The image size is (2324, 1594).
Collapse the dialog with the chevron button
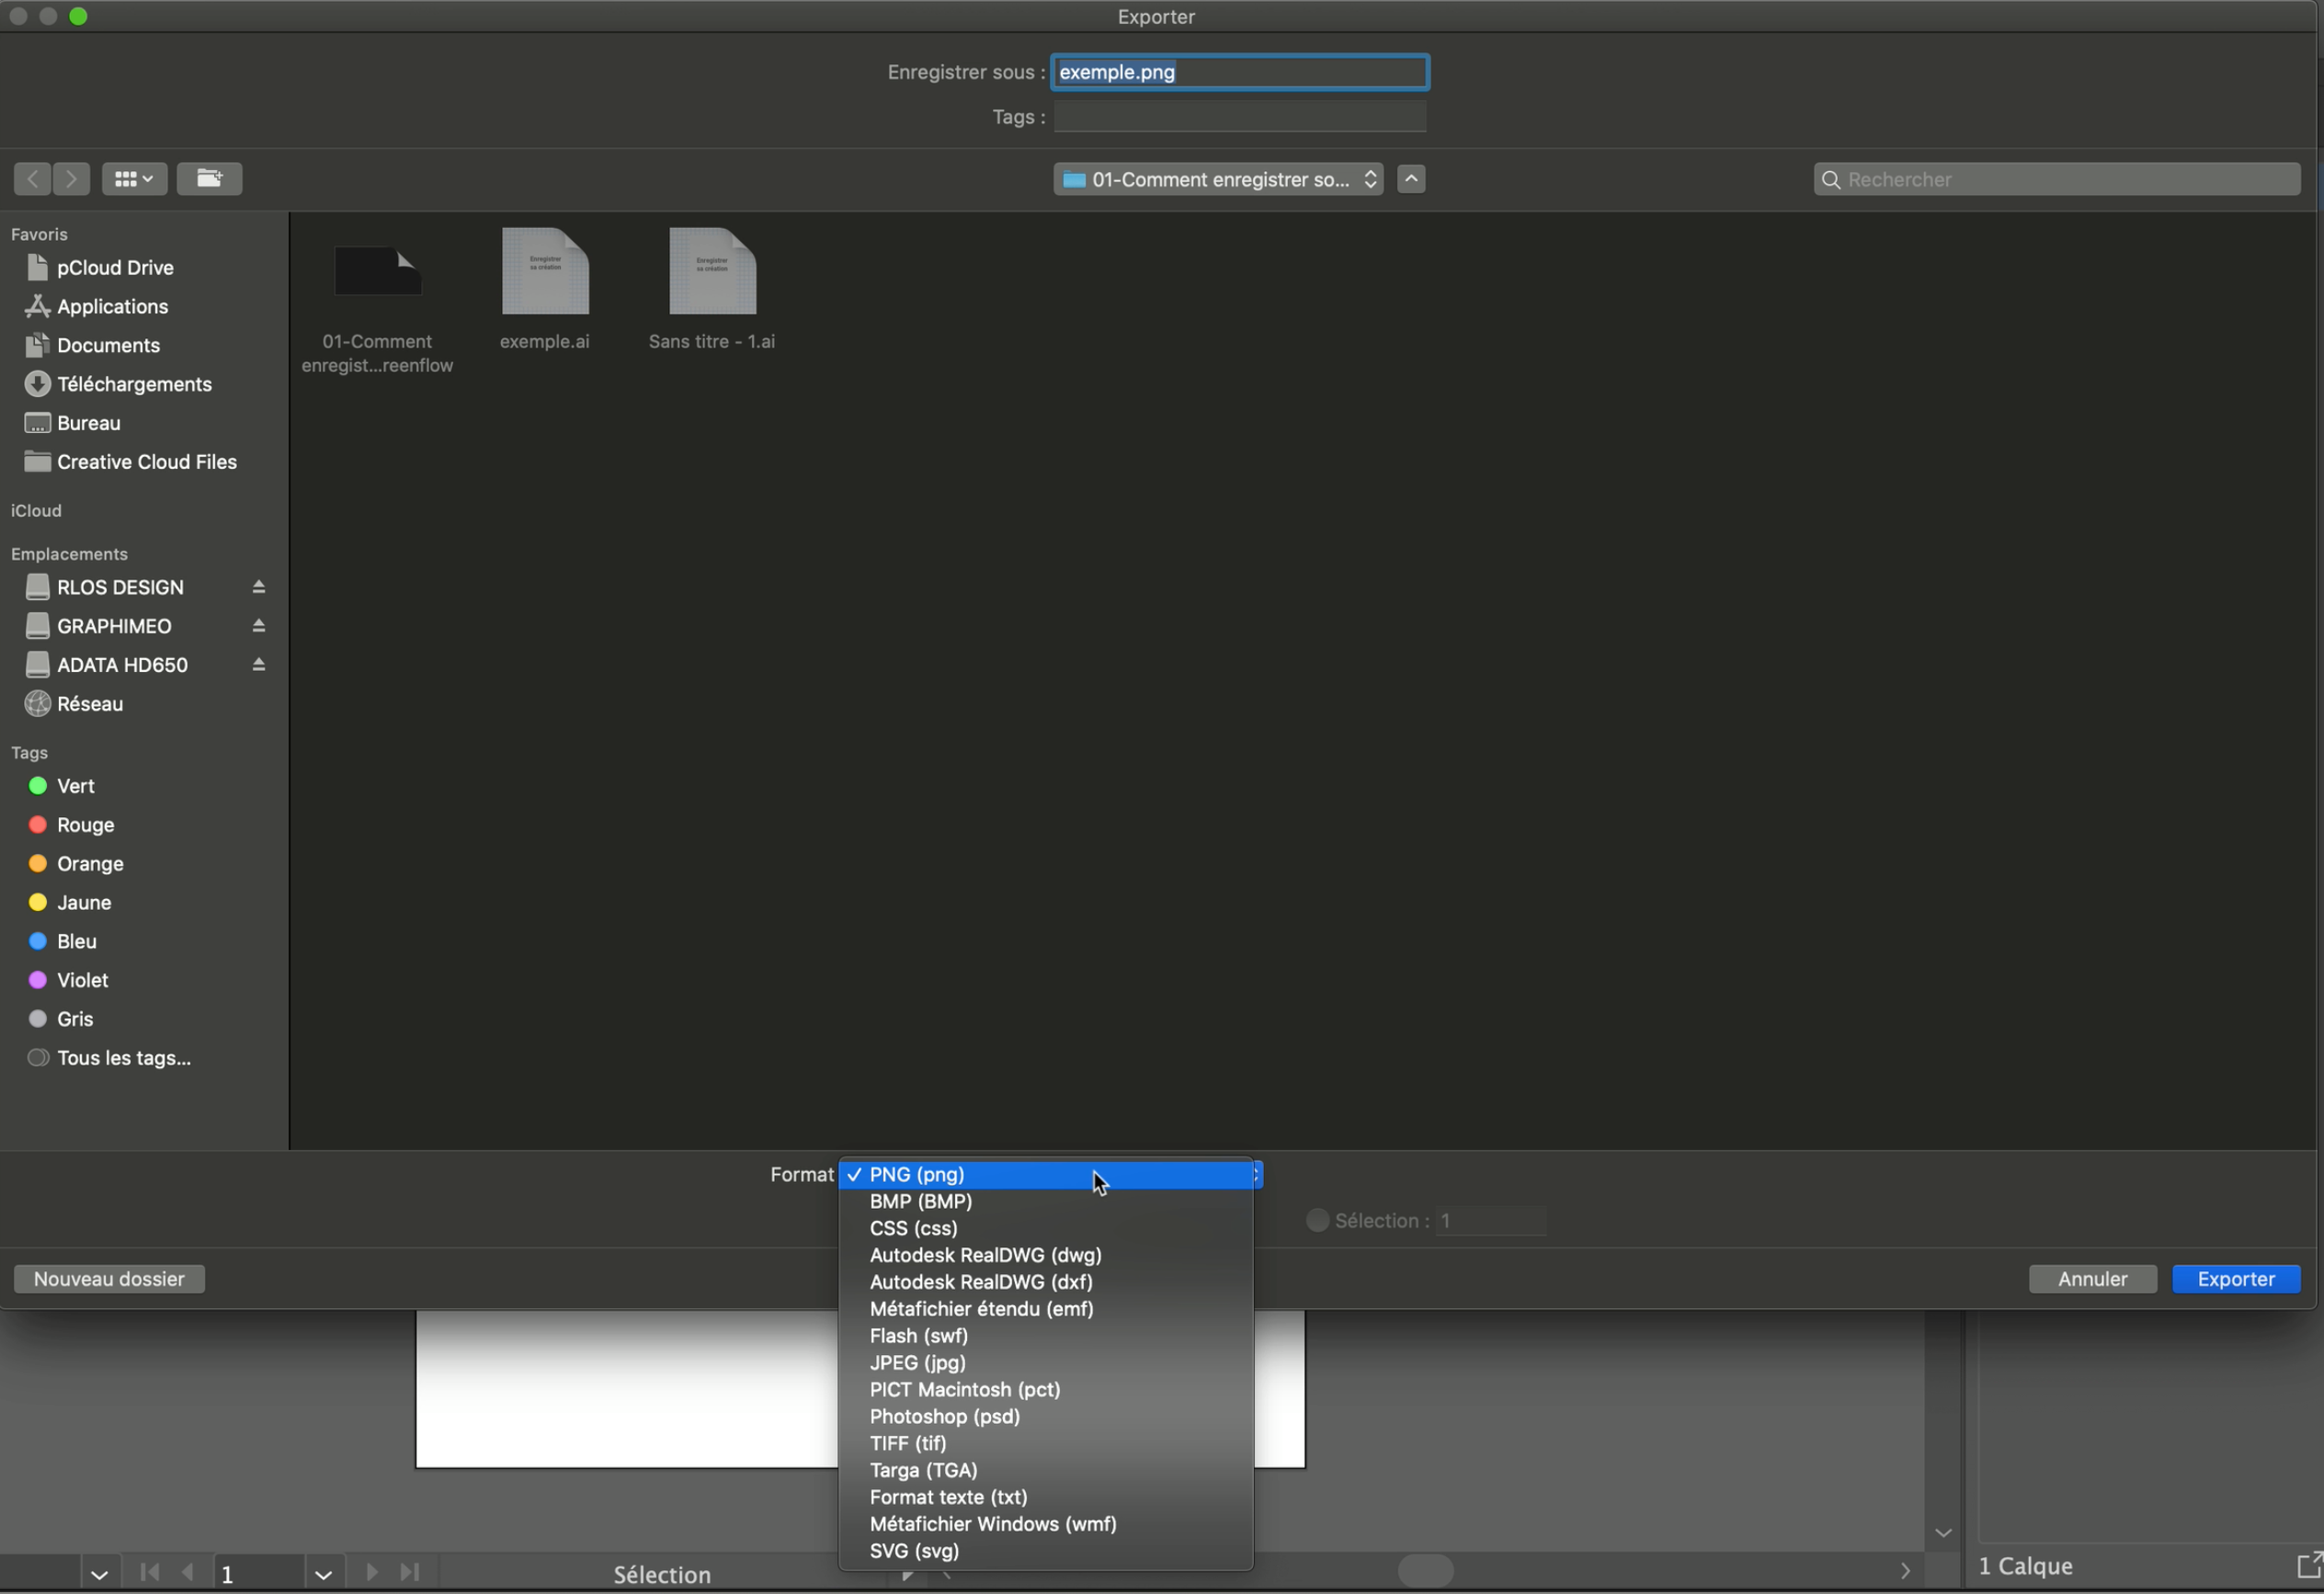tap(1410, 179)
